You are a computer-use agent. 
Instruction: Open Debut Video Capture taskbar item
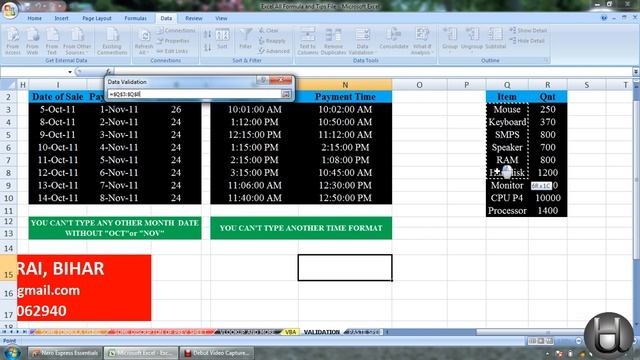coord(217,353)
